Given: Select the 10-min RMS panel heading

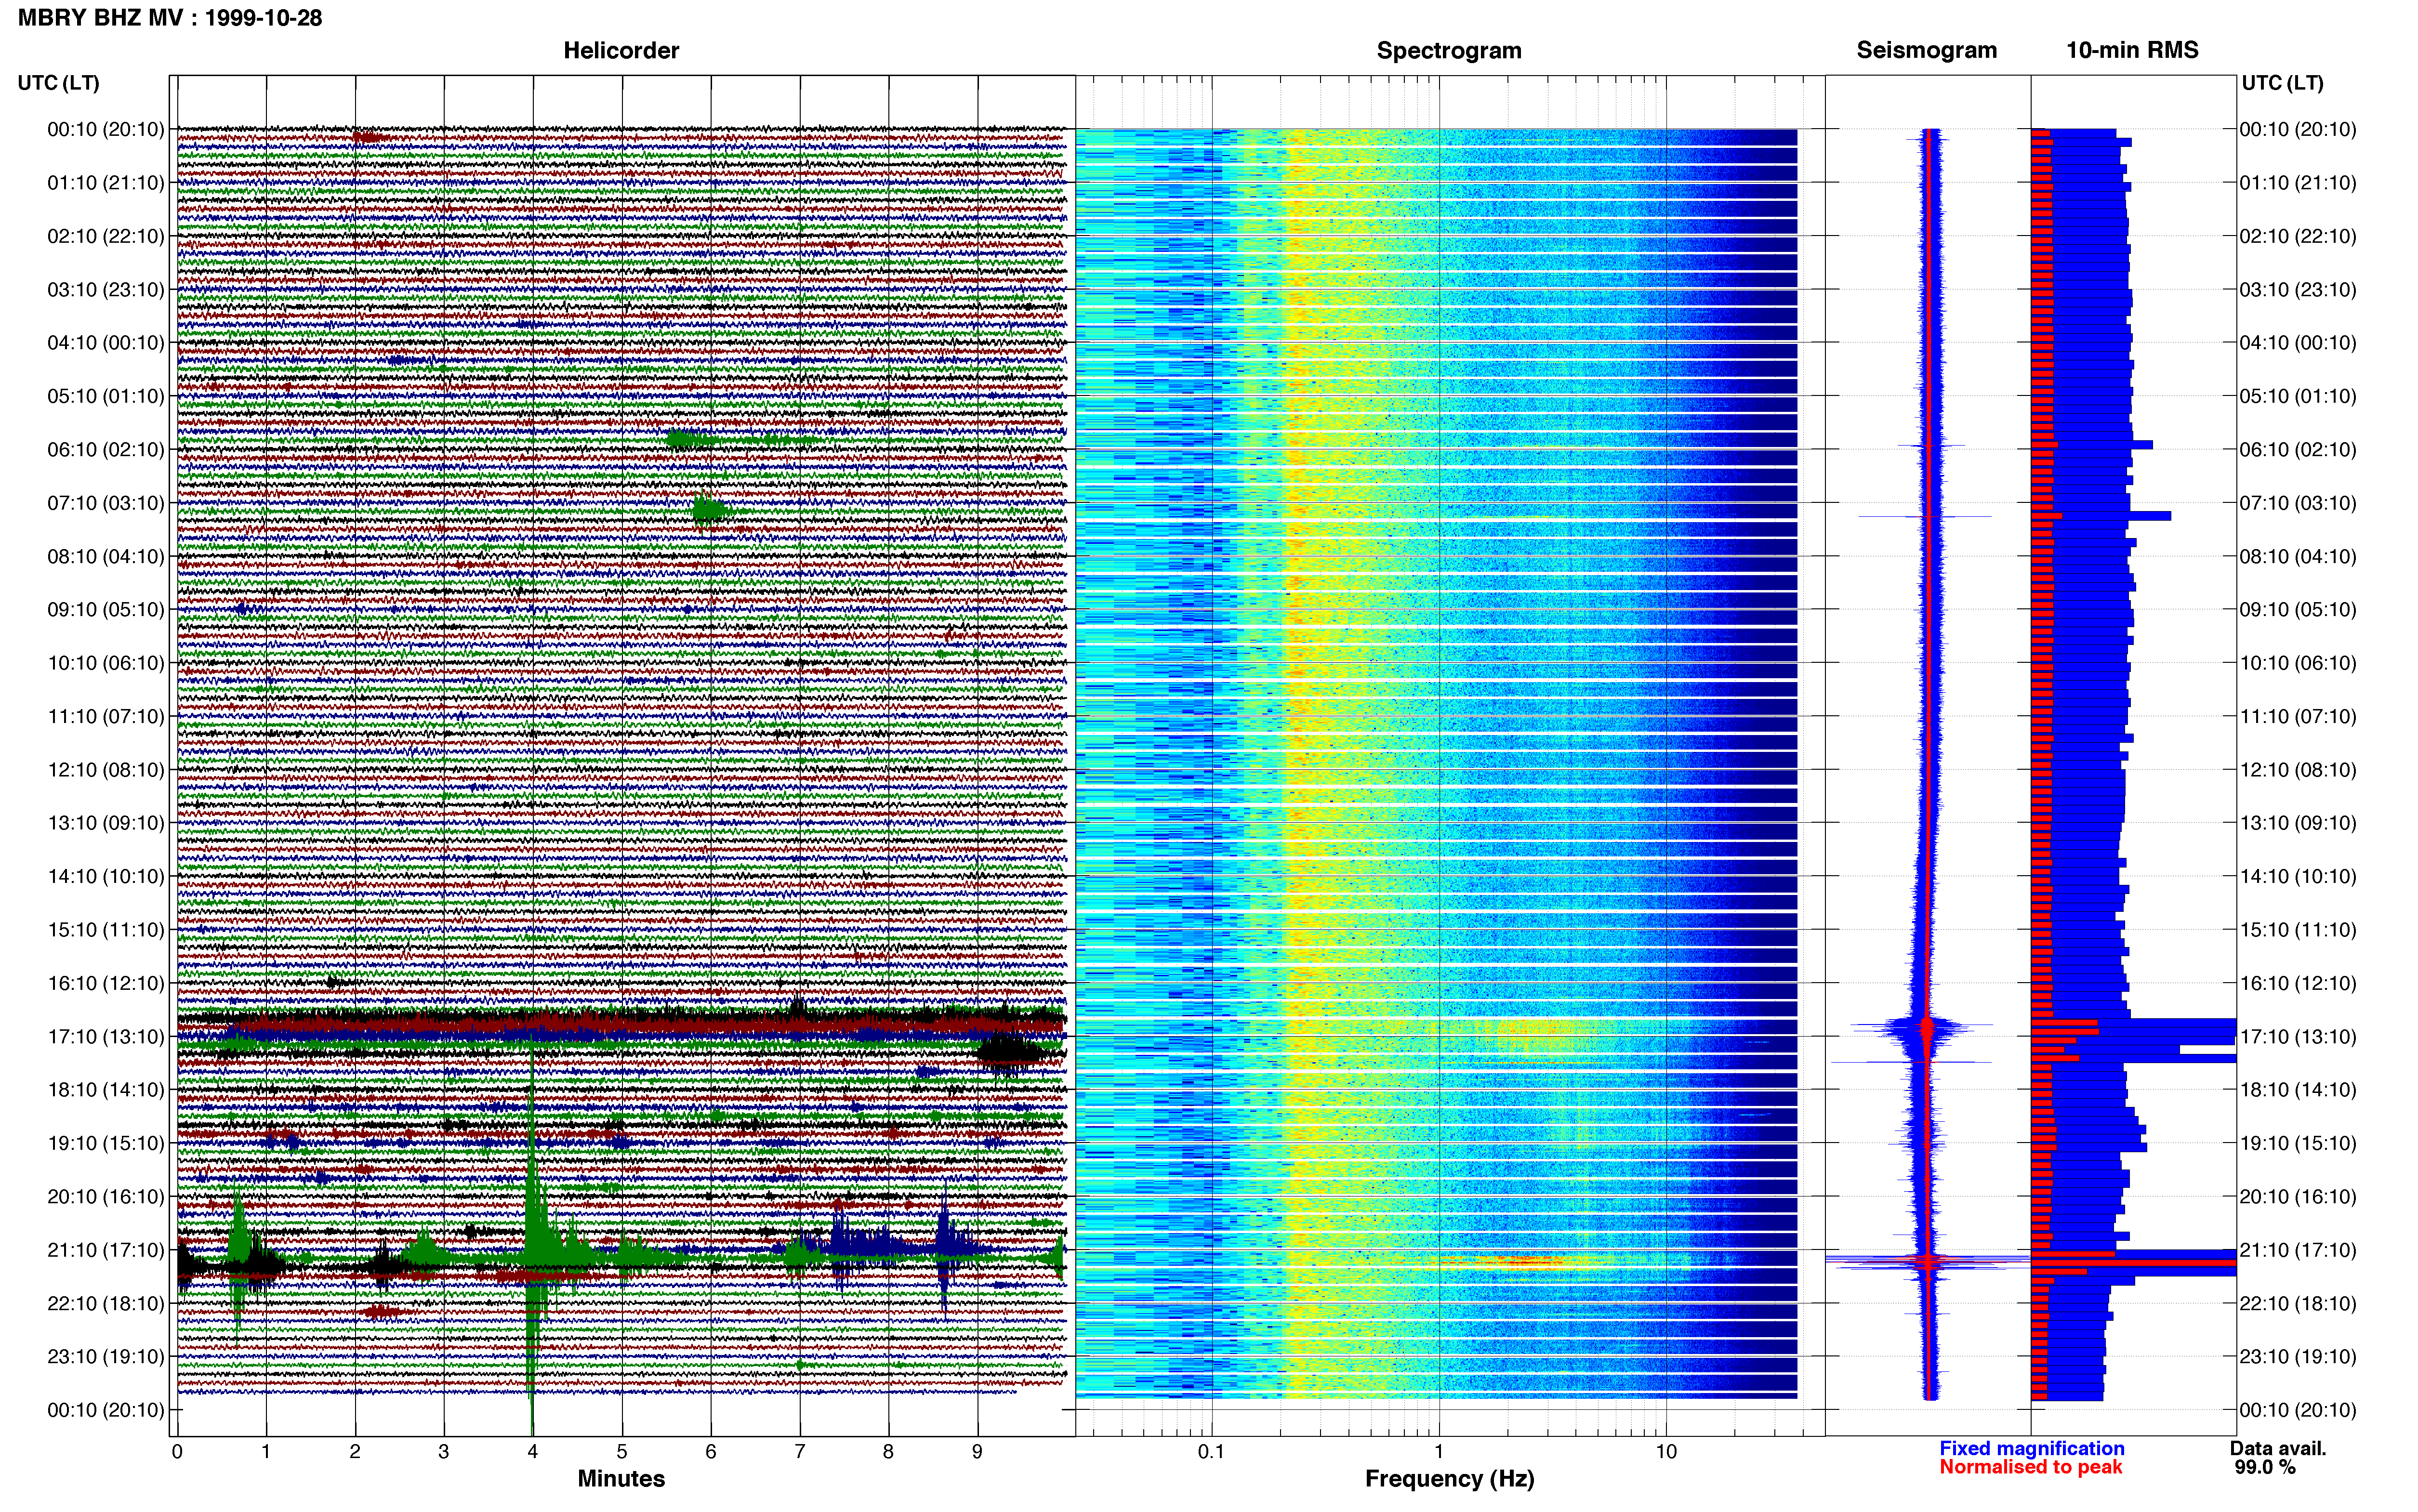Looking at the screenshot, I should [2132, 50].
